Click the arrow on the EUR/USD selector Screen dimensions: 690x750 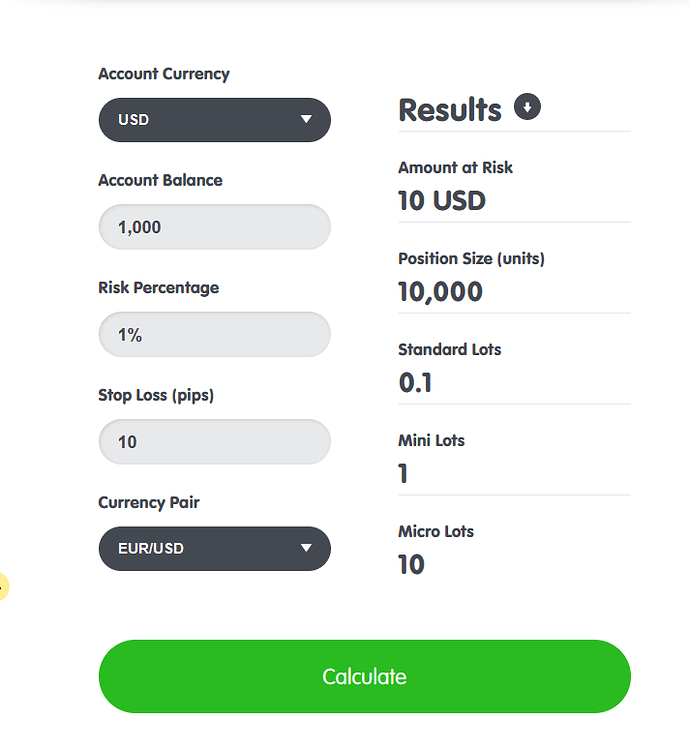click(306, 548)
